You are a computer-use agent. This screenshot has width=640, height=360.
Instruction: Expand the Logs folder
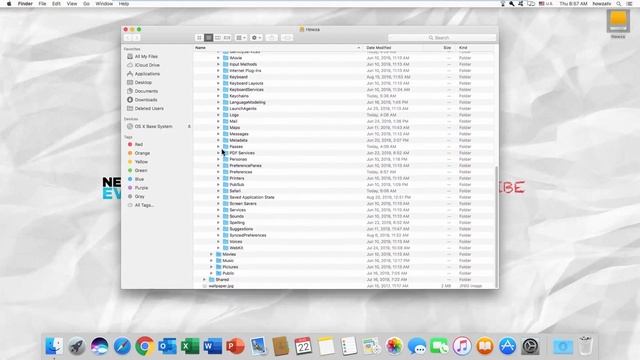[218, 115]
